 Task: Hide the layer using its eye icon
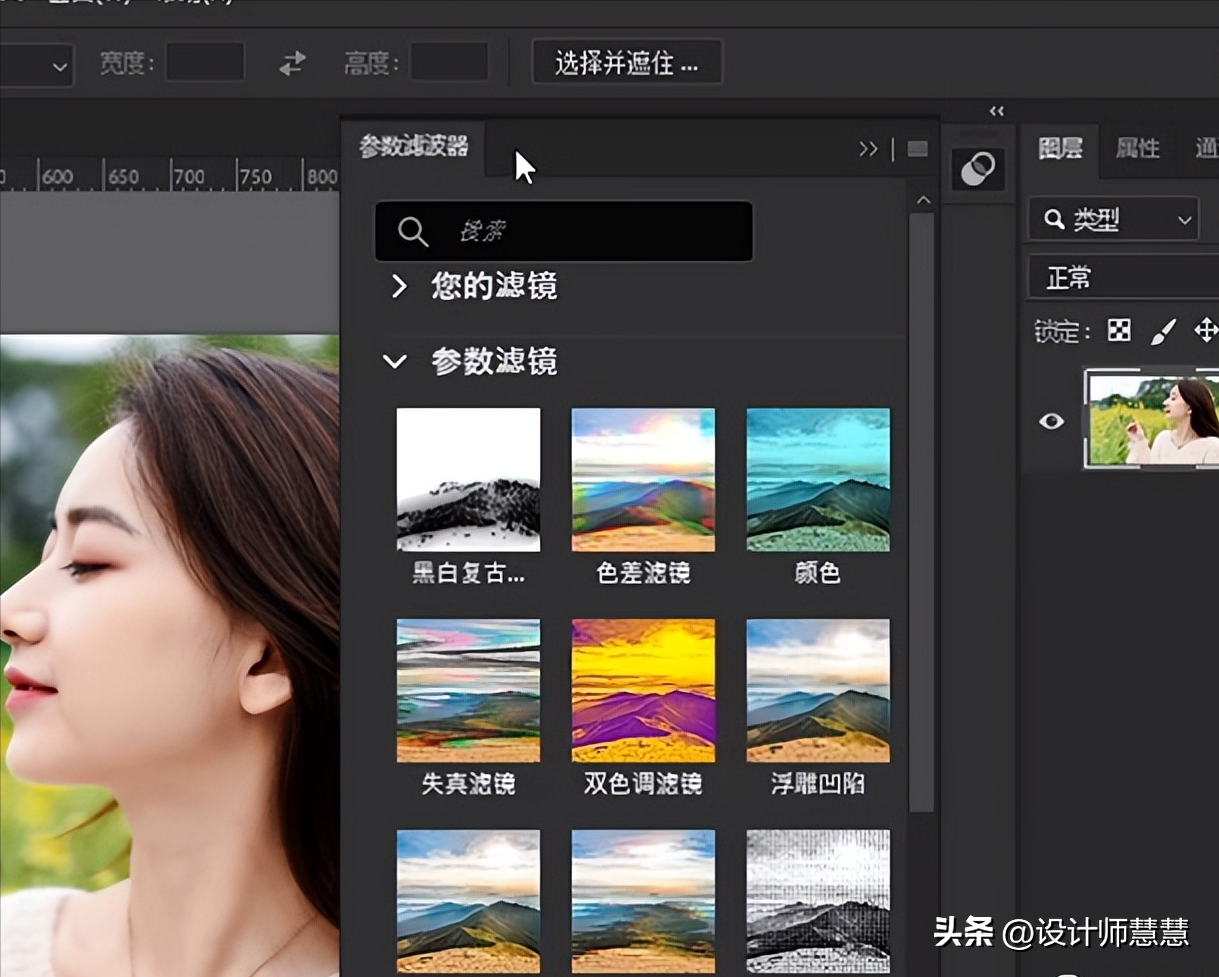pyautogui.click(x=1051, y=421)
